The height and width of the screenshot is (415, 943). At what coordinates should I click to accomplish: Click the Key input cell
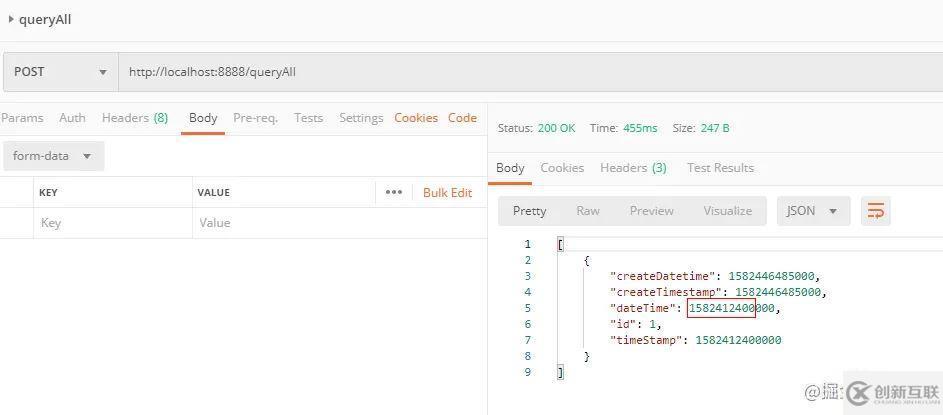(x=110, y=223)
